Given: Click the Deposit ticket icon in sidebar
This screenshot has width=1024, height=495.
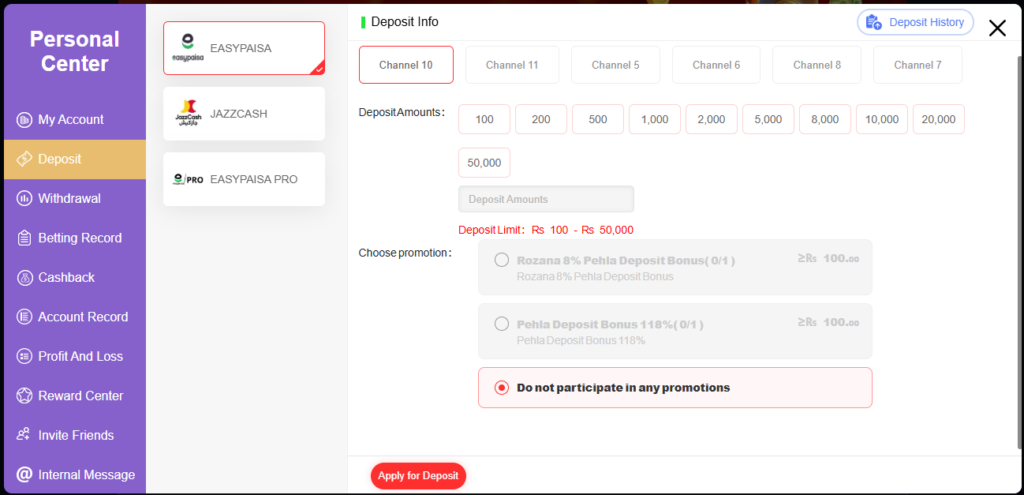Looking at the screenshot, I should [24, 159].
